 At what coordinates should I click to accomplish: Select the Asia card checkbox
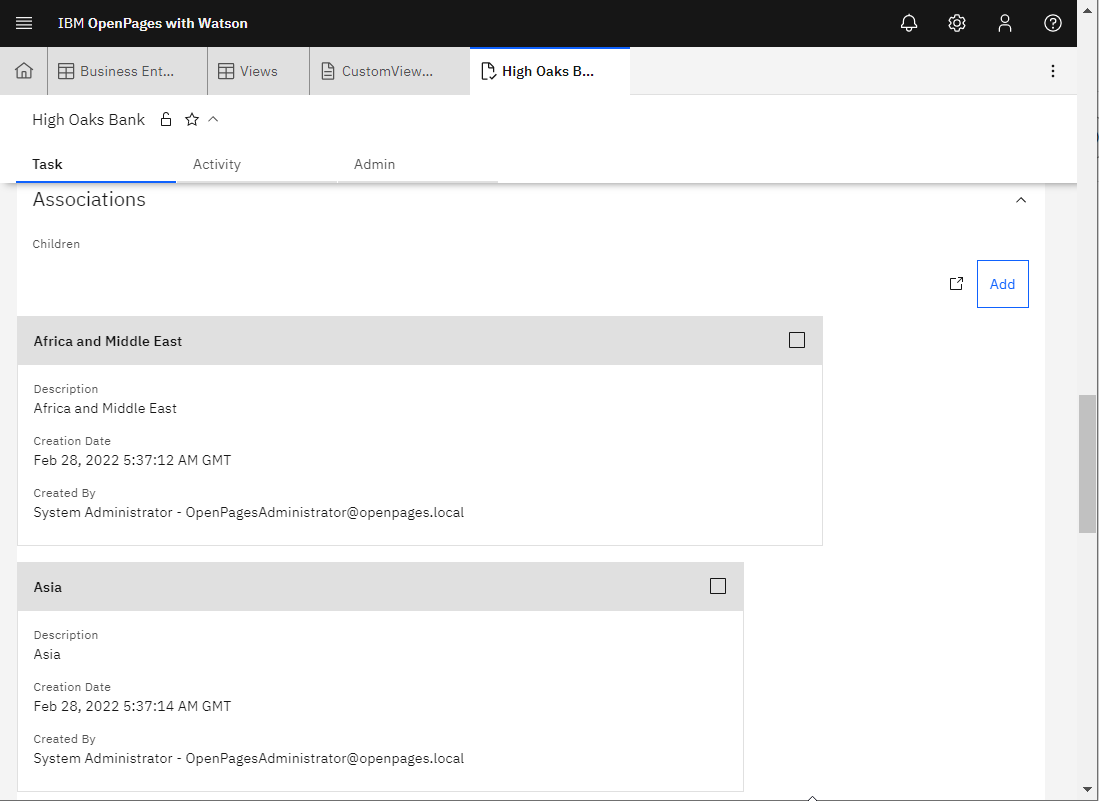(x=718, y=586)
